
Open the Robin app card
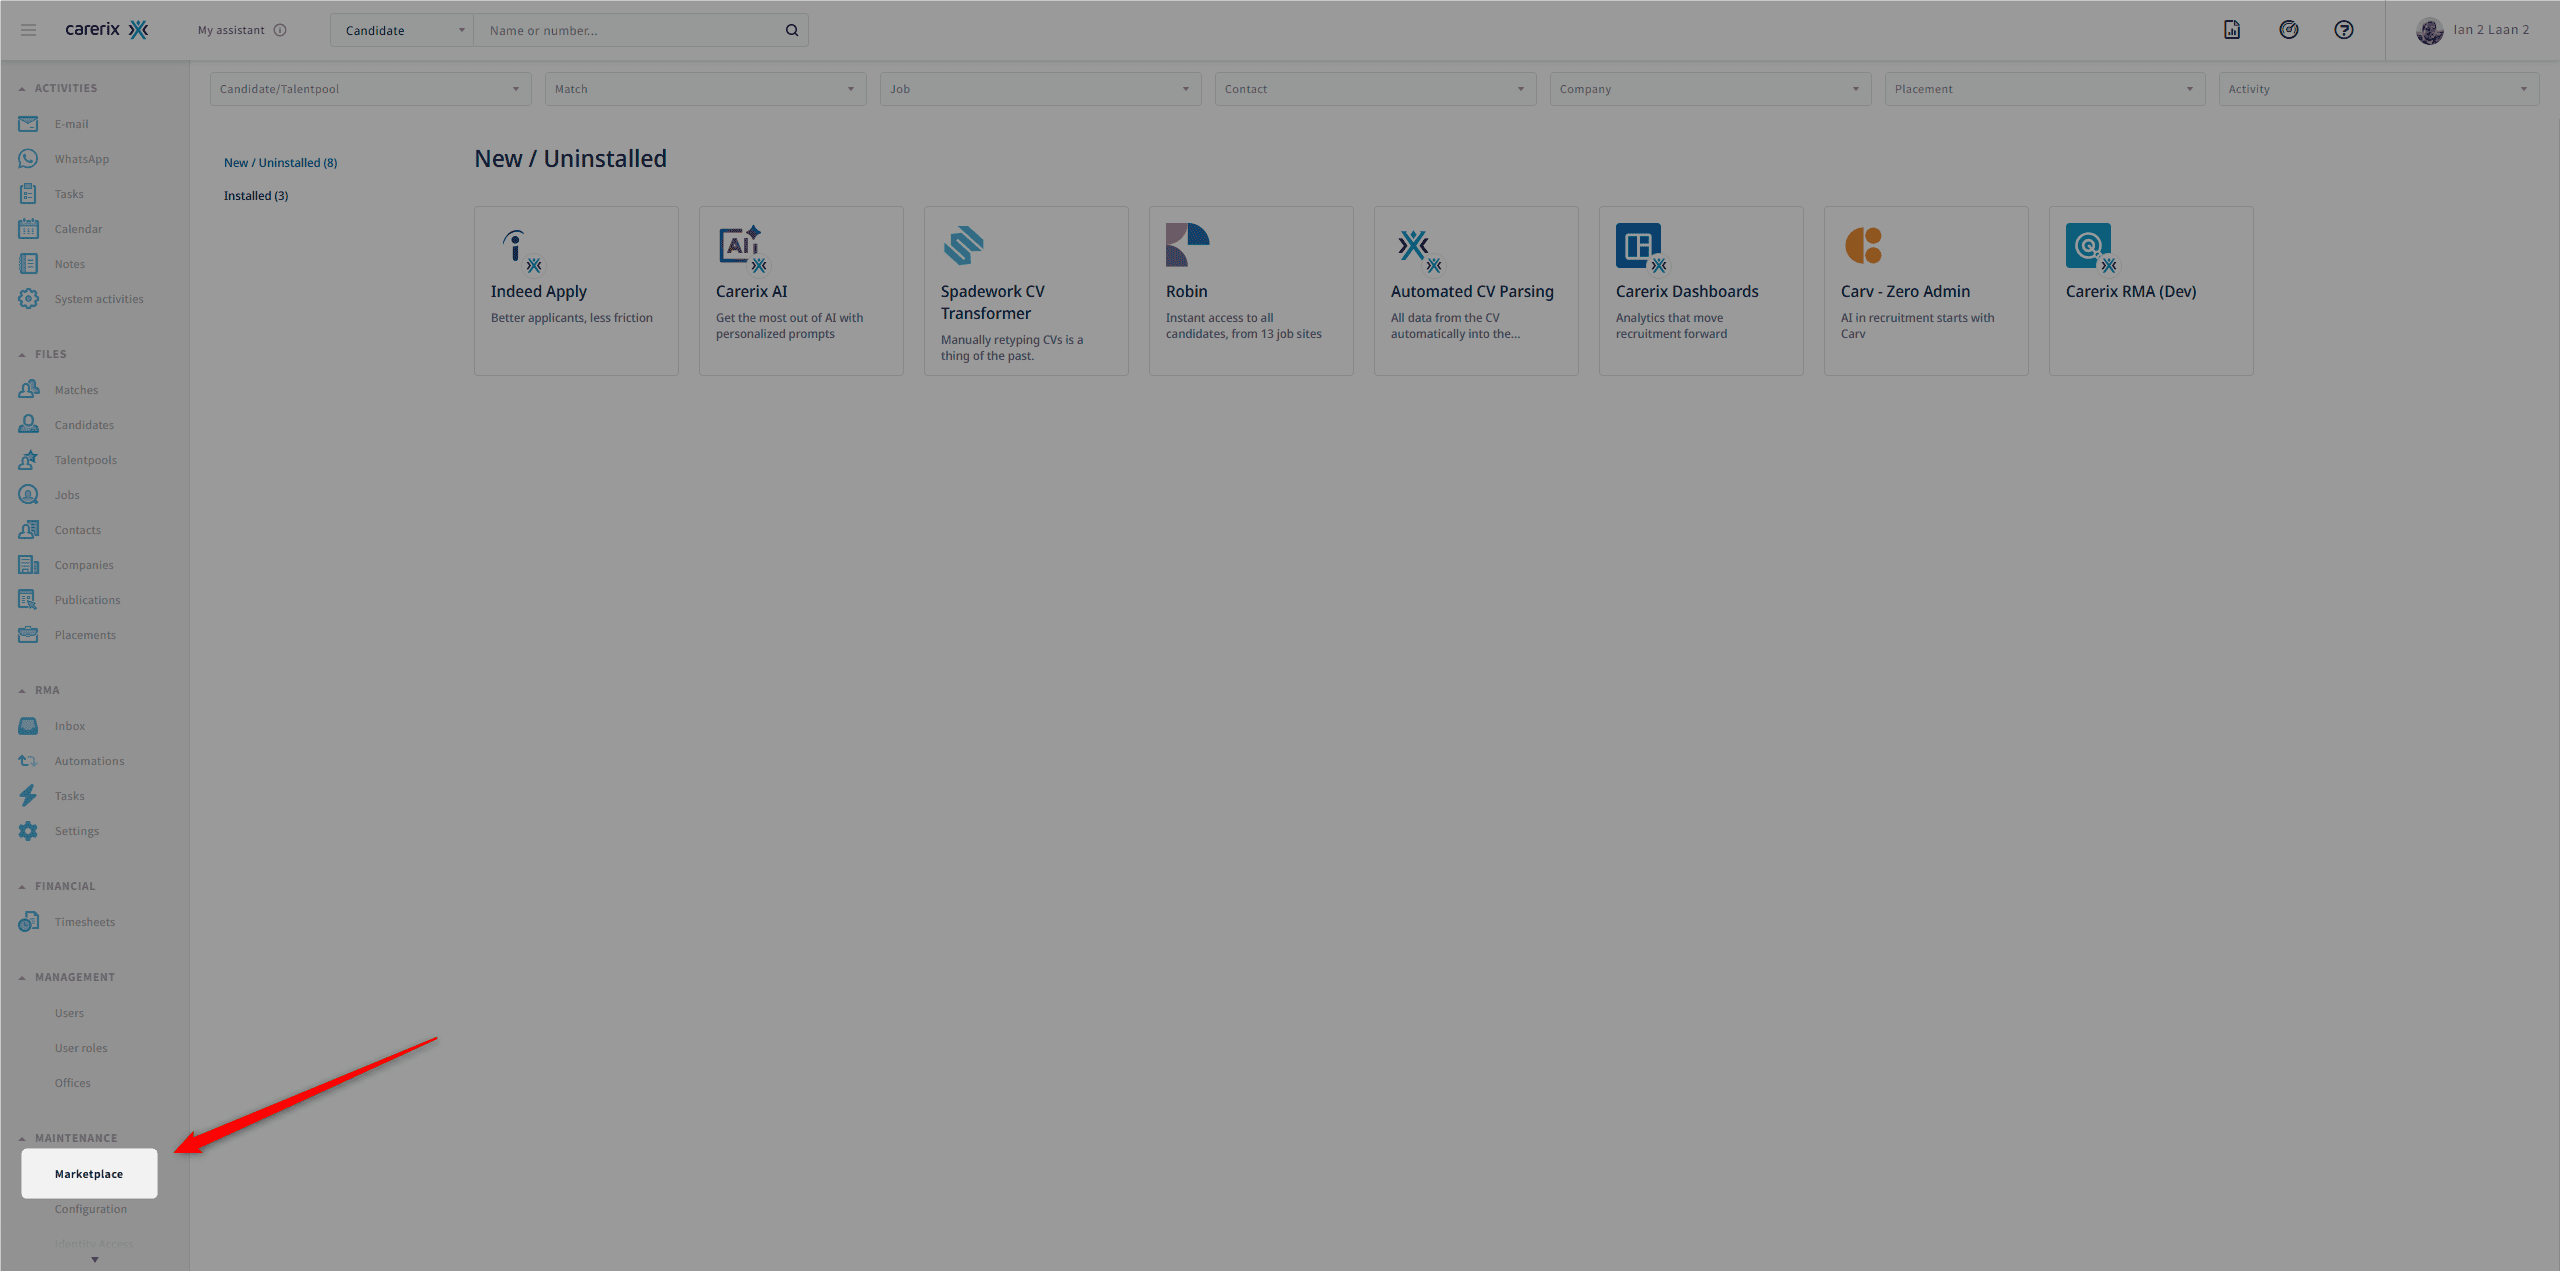tap(1251, 291)
